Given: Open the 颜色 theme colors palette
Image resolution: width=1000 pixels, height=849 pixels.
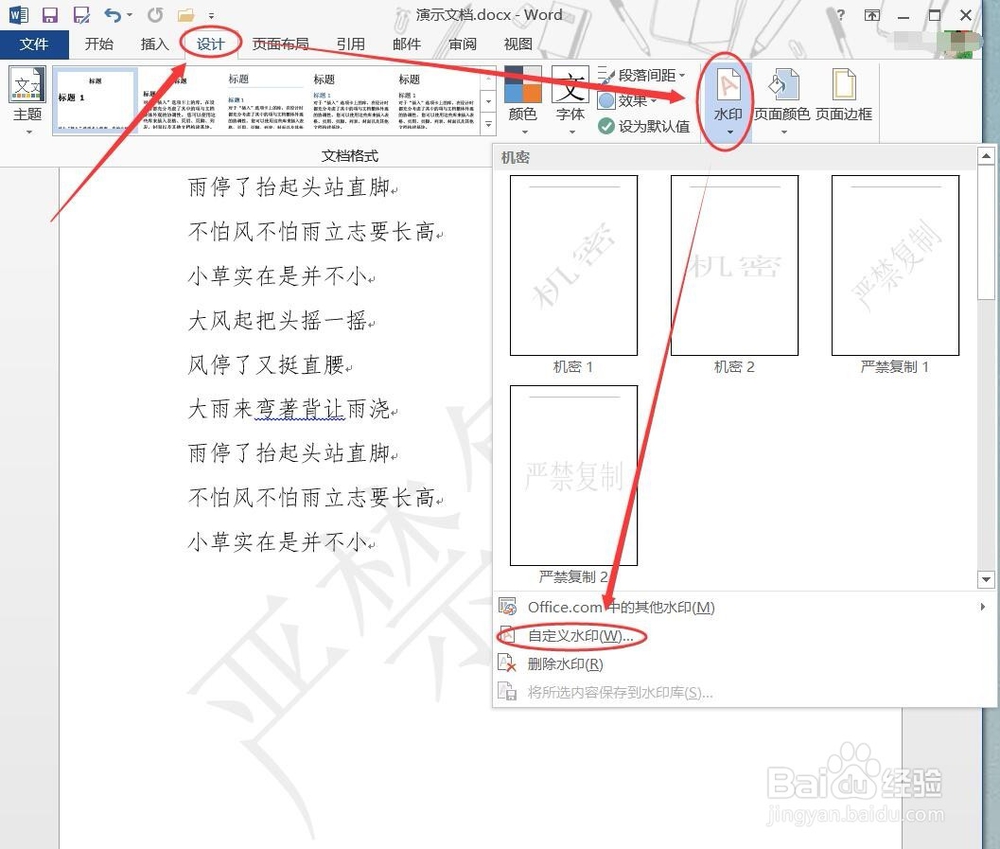Looking at the screenshot, I should [522, 92].
